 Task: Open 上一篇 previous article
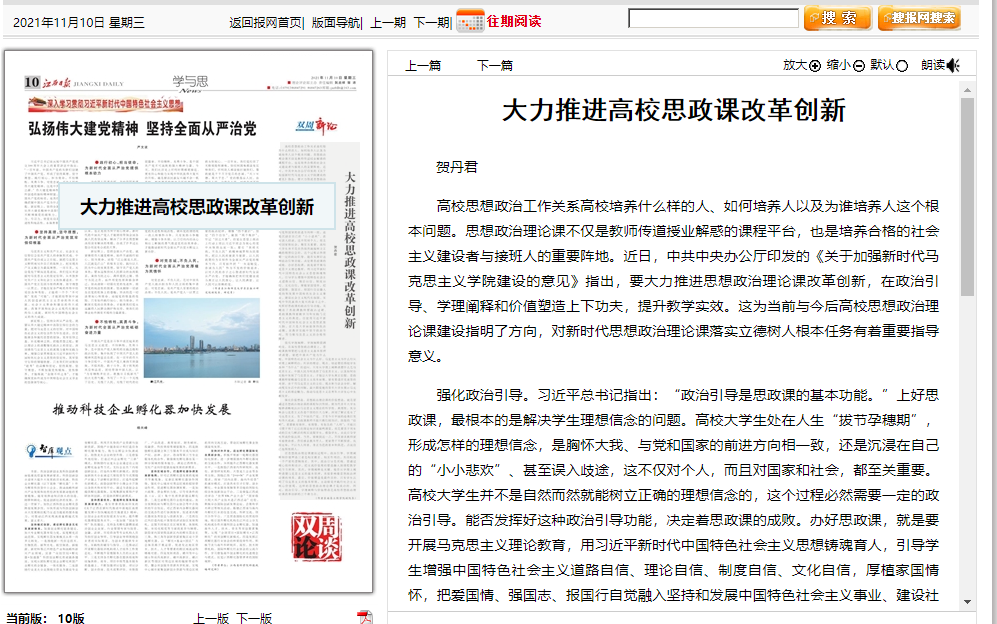coord(423,65)
